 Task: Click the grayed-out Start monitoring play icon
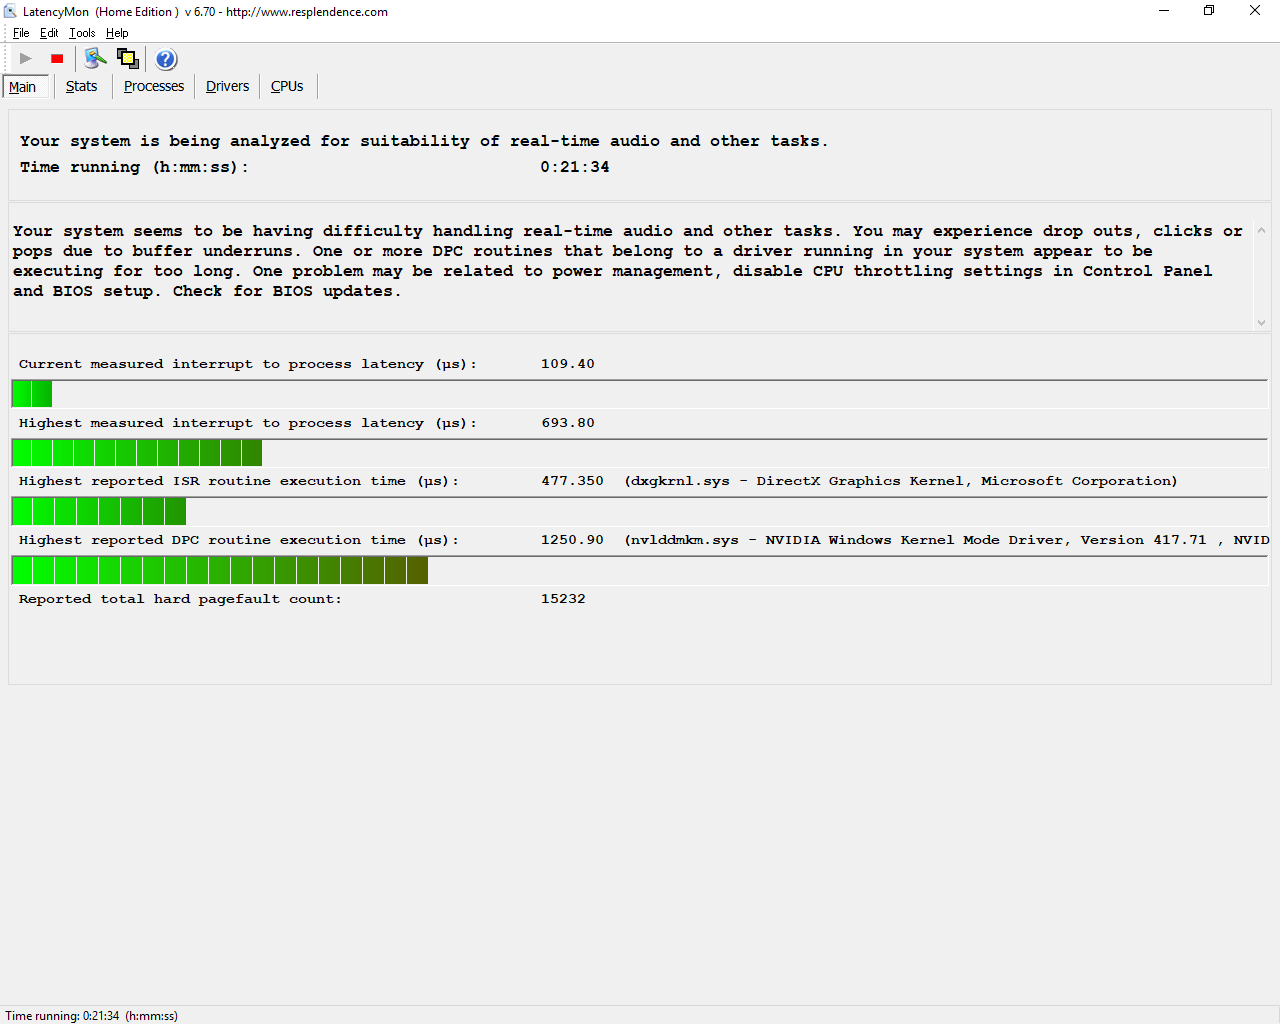[26, 59]
